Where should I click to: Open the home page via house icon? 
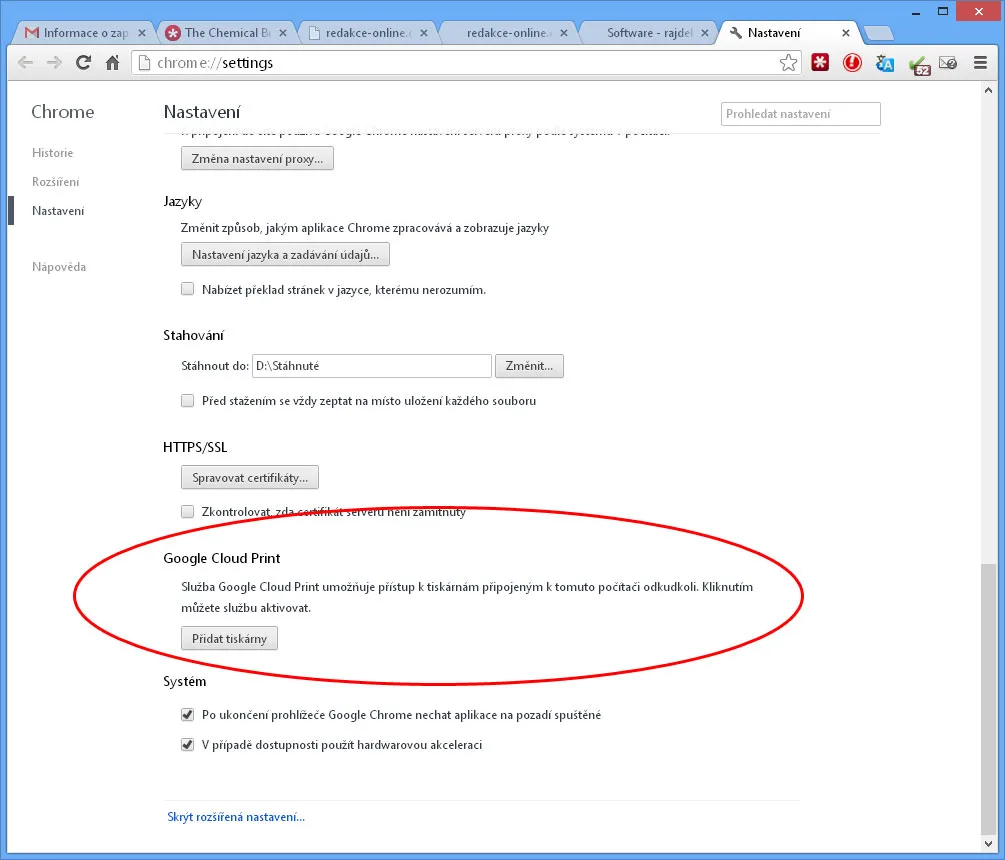point(112,62)
